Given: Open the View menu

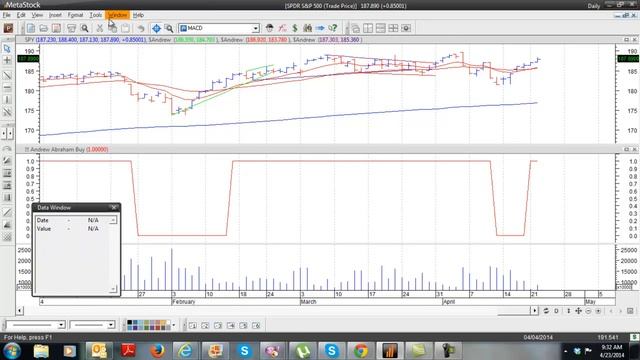Looking at the screenshot, I should coord(37,15).
